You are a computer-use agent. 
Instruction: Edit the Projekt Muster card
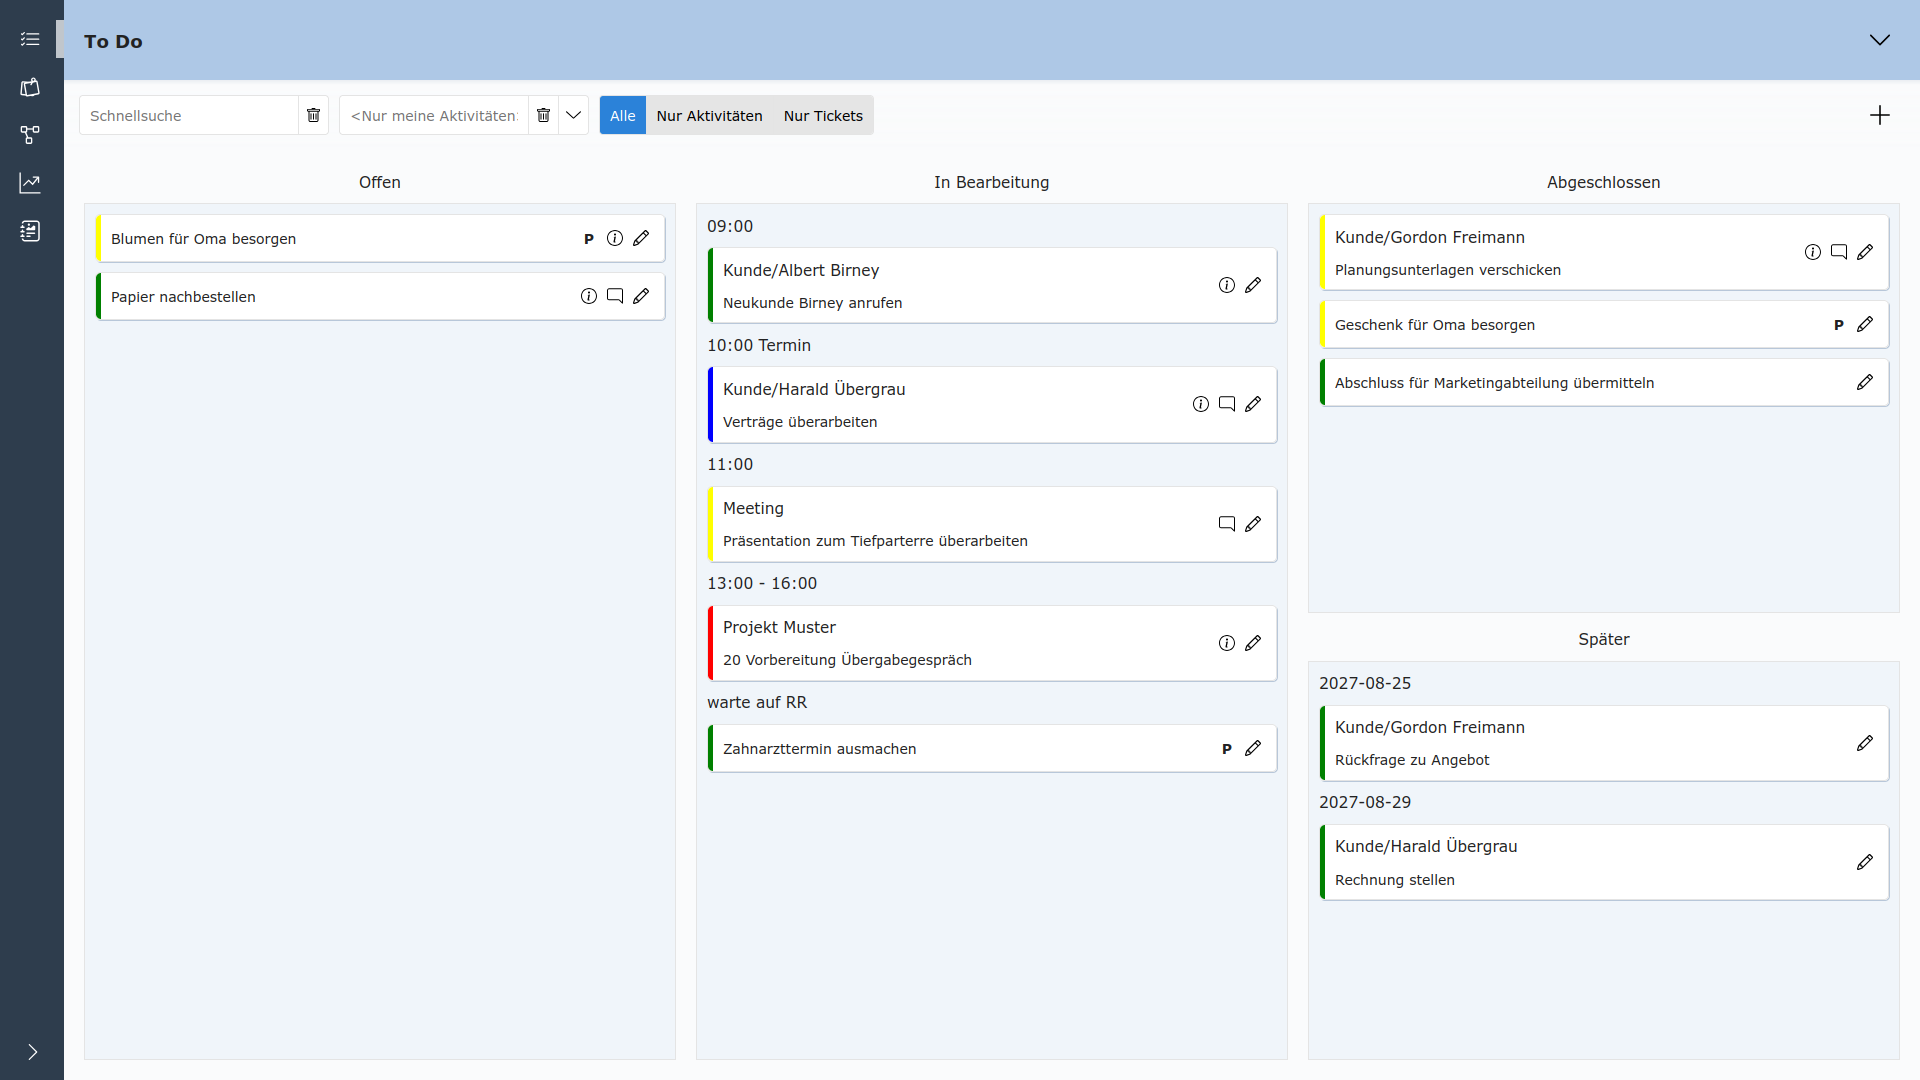(x=1253, y=643)
